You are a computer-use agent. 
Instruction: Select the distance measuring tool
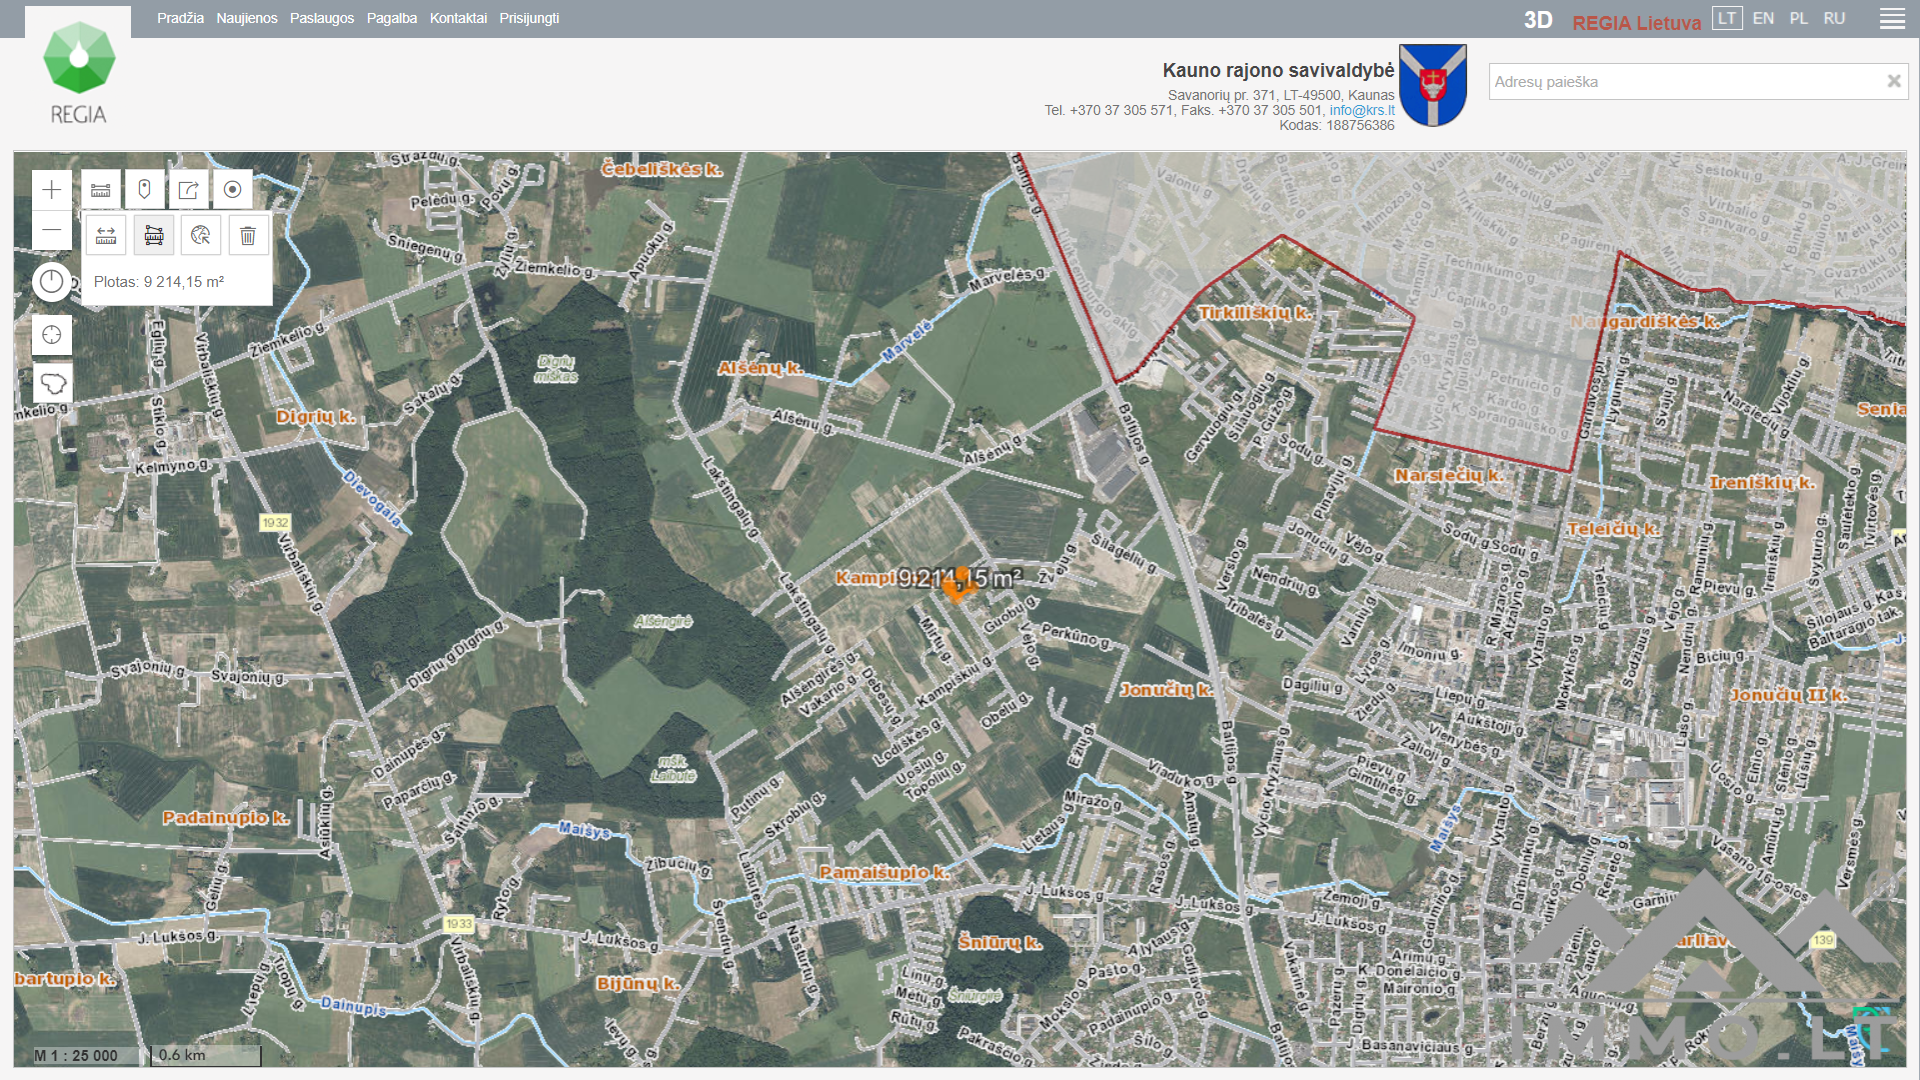(x=106, y=236)
